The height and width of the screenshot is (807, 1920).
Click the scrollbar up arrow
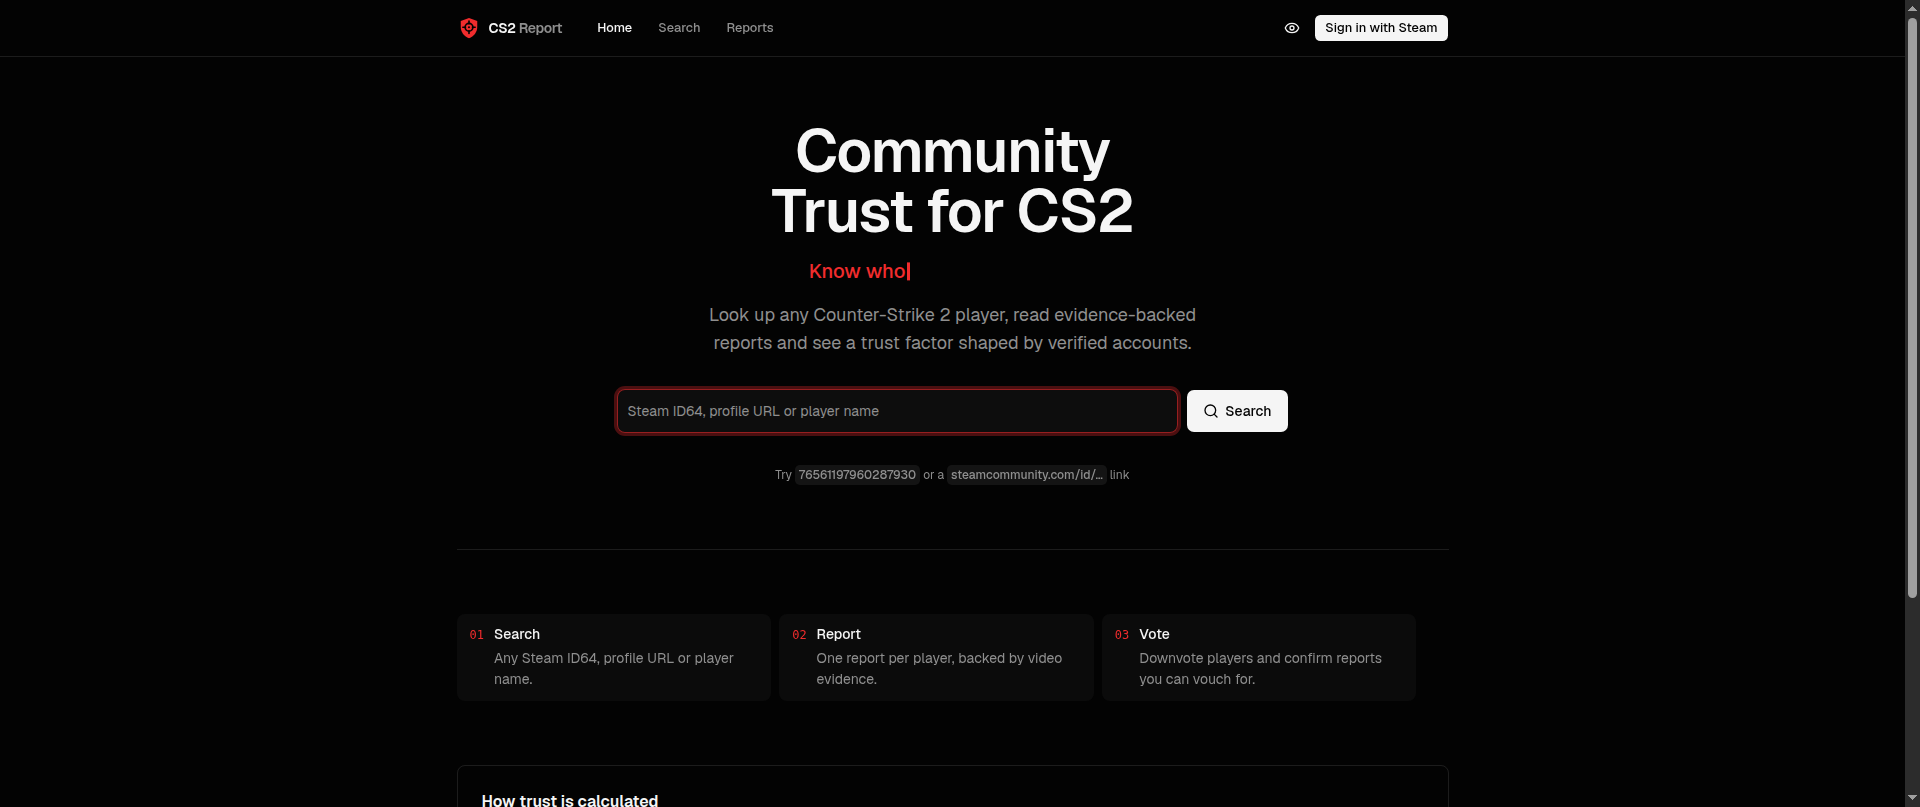pyautogui.click(x=1912, y=7)
